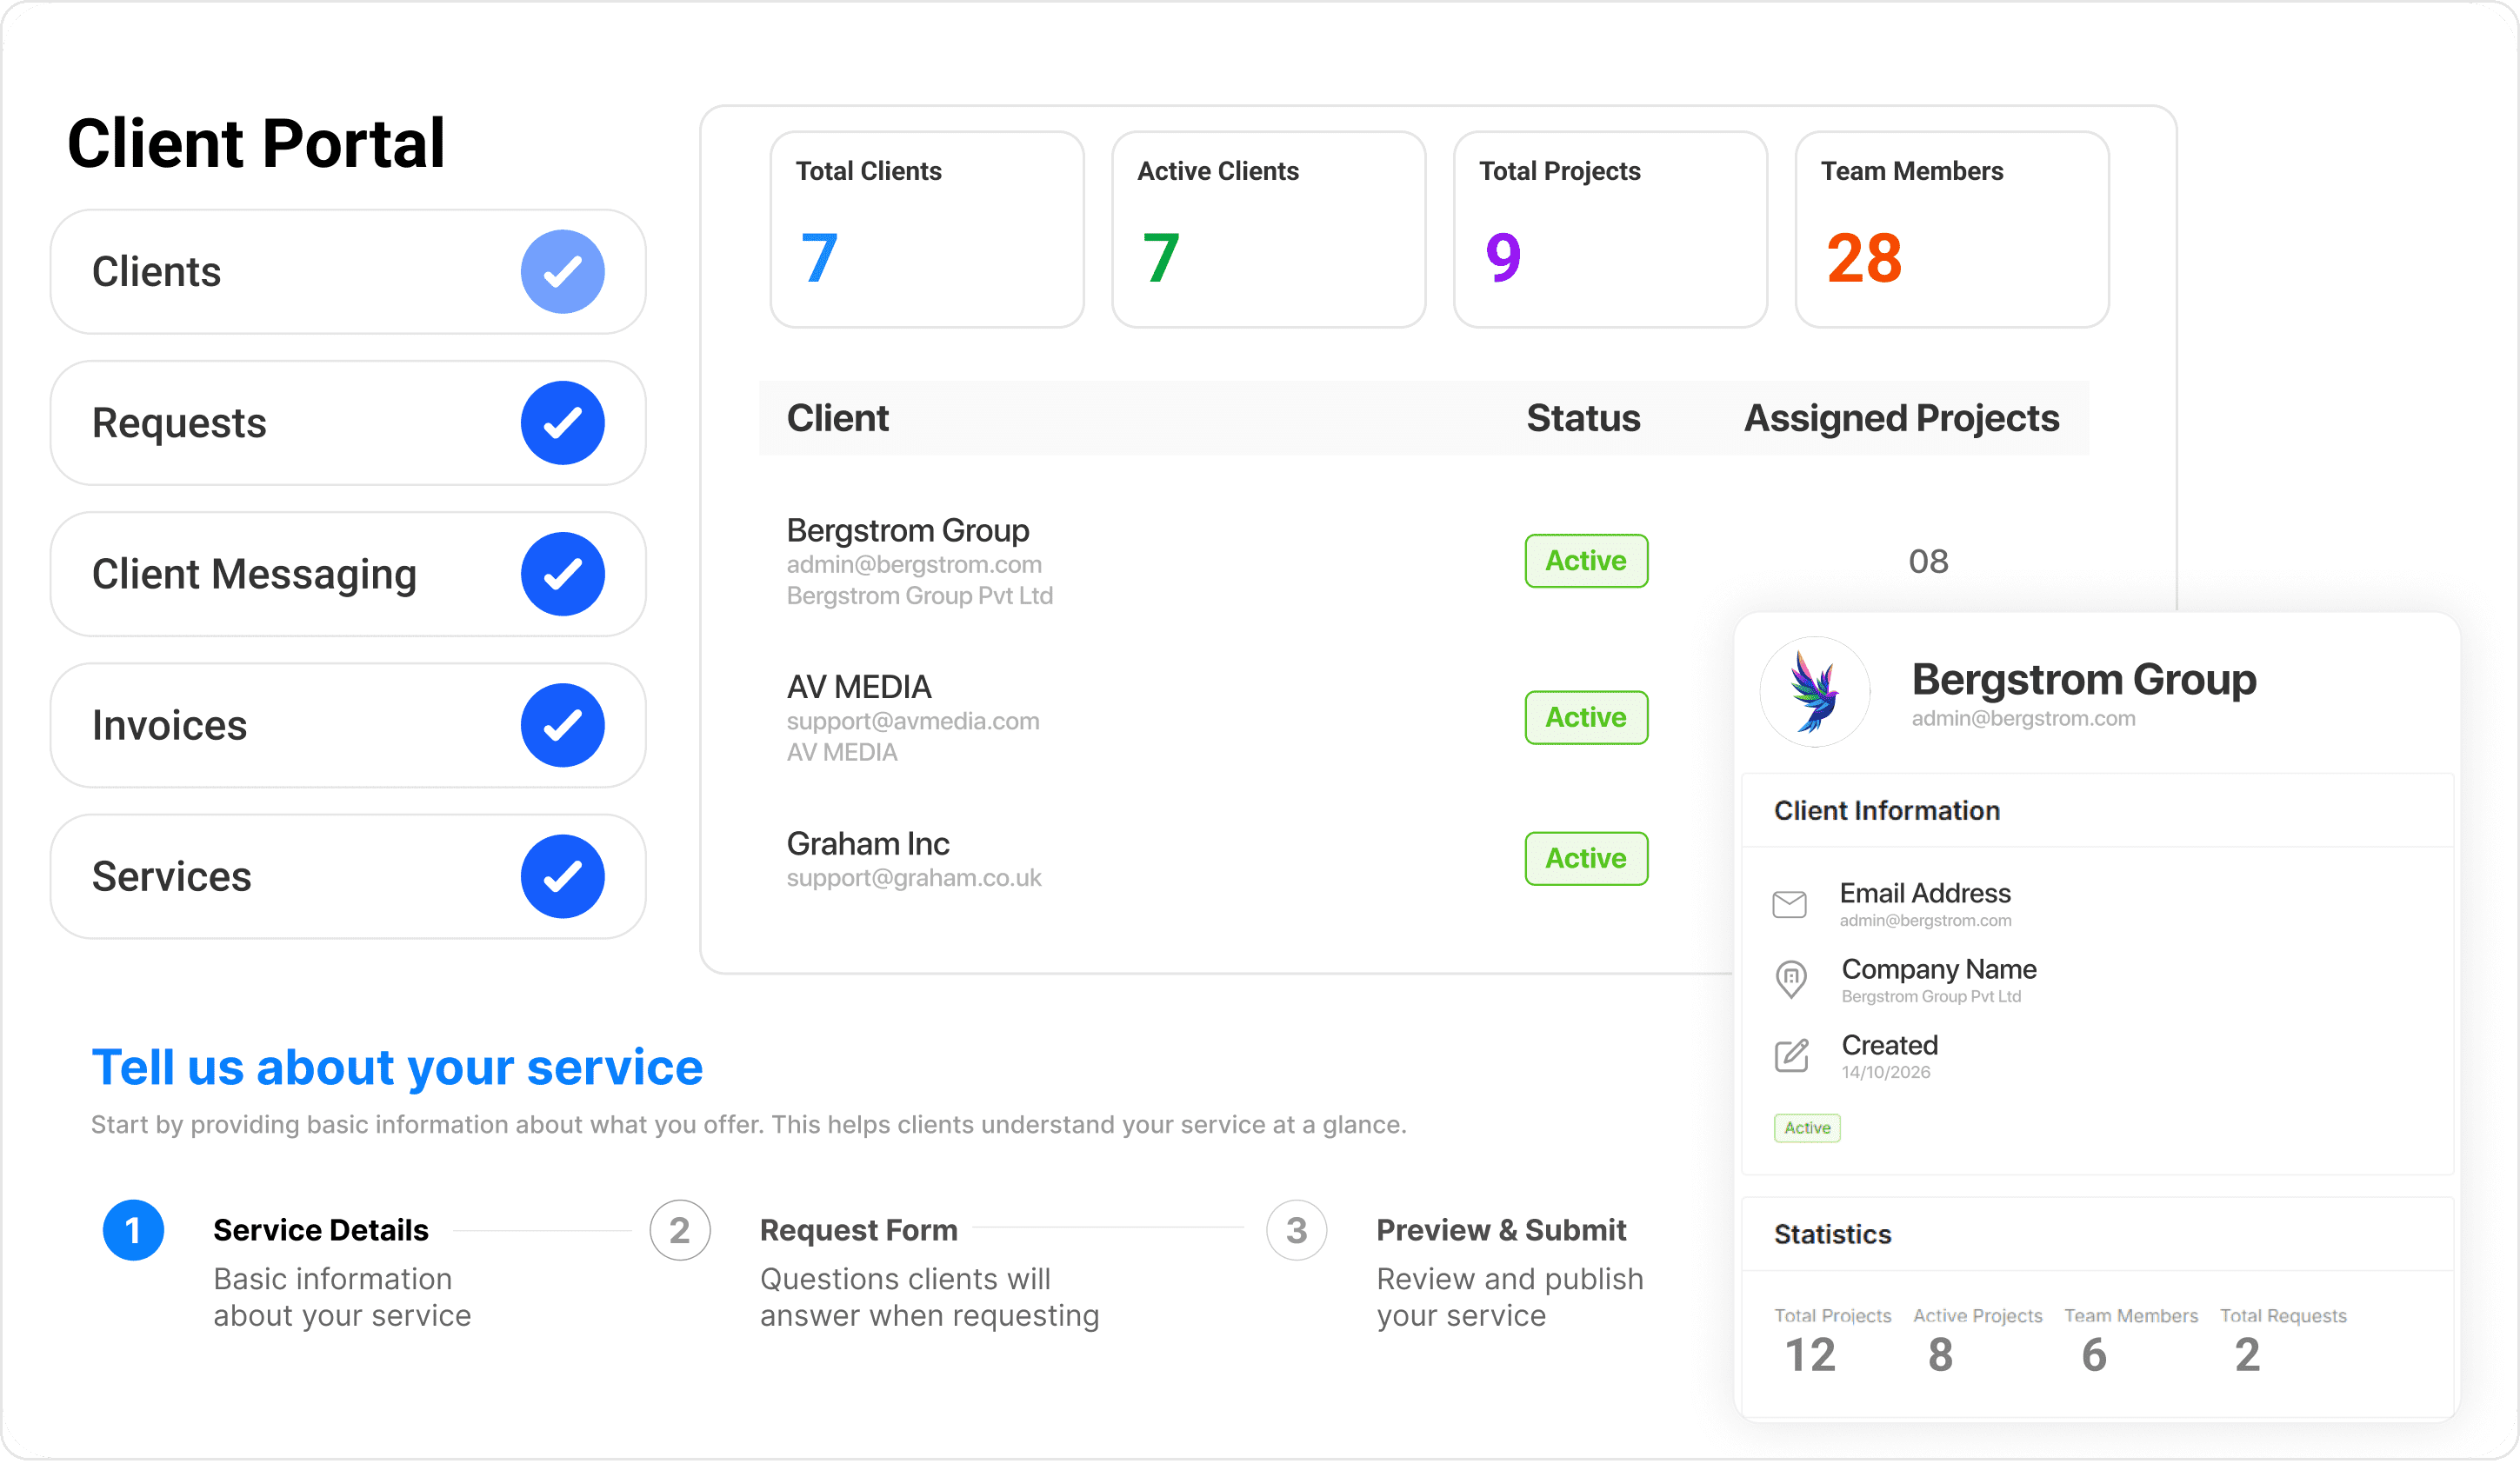The height and width of the screenshot is (1477, 2520).
Task: Select AV MEDIA's Active status button
Action: pos(1585,717)
